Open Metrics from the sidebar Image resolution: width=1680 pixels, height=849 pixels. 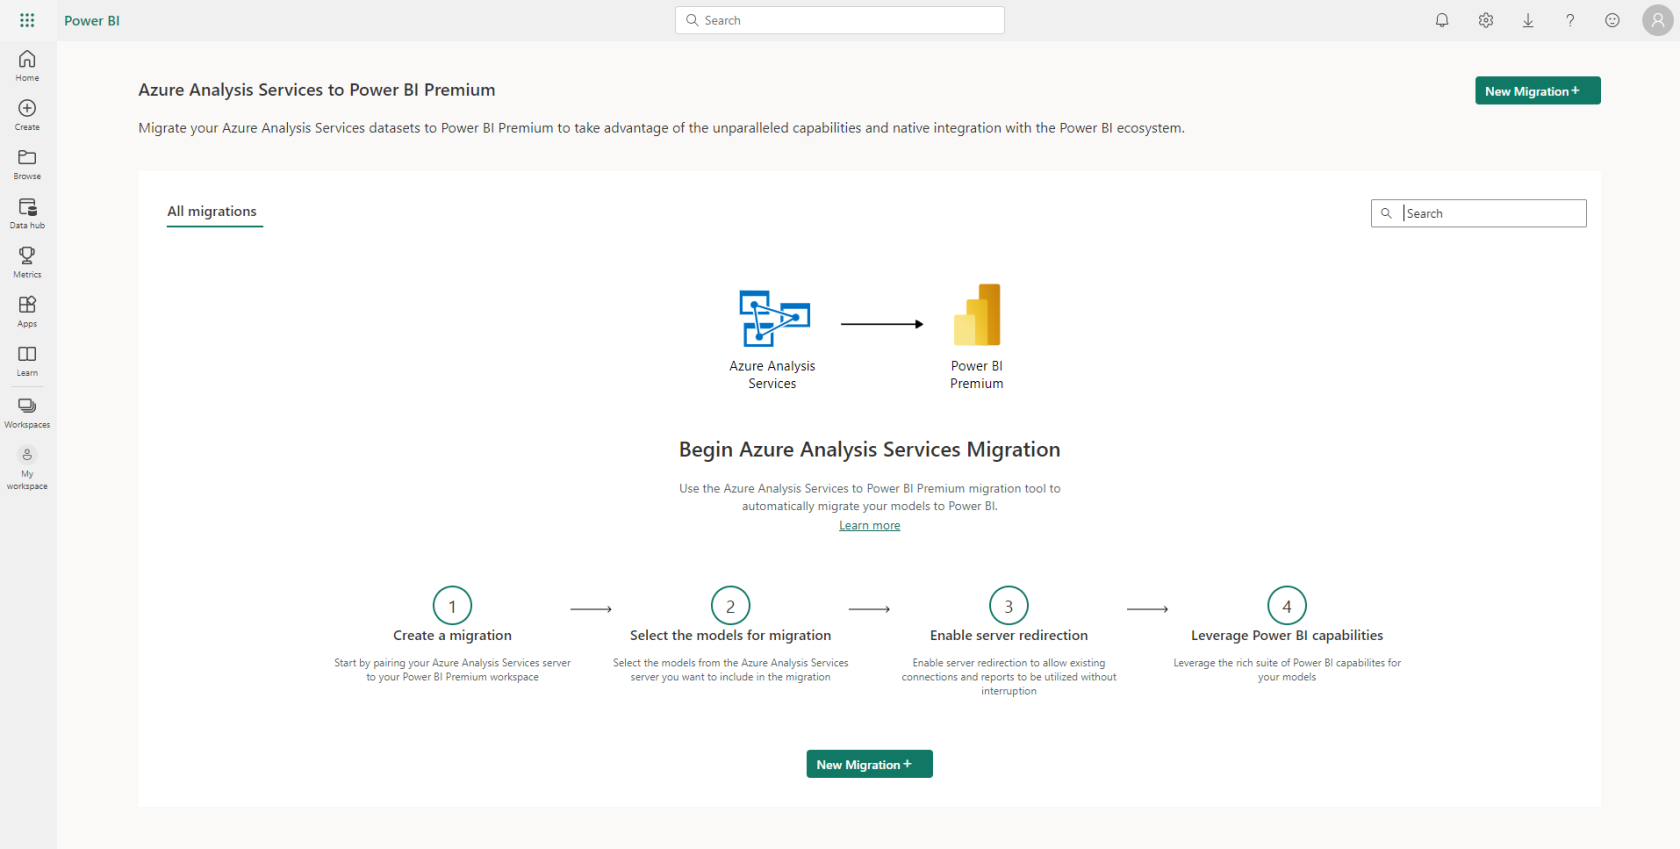coord(27,262)
